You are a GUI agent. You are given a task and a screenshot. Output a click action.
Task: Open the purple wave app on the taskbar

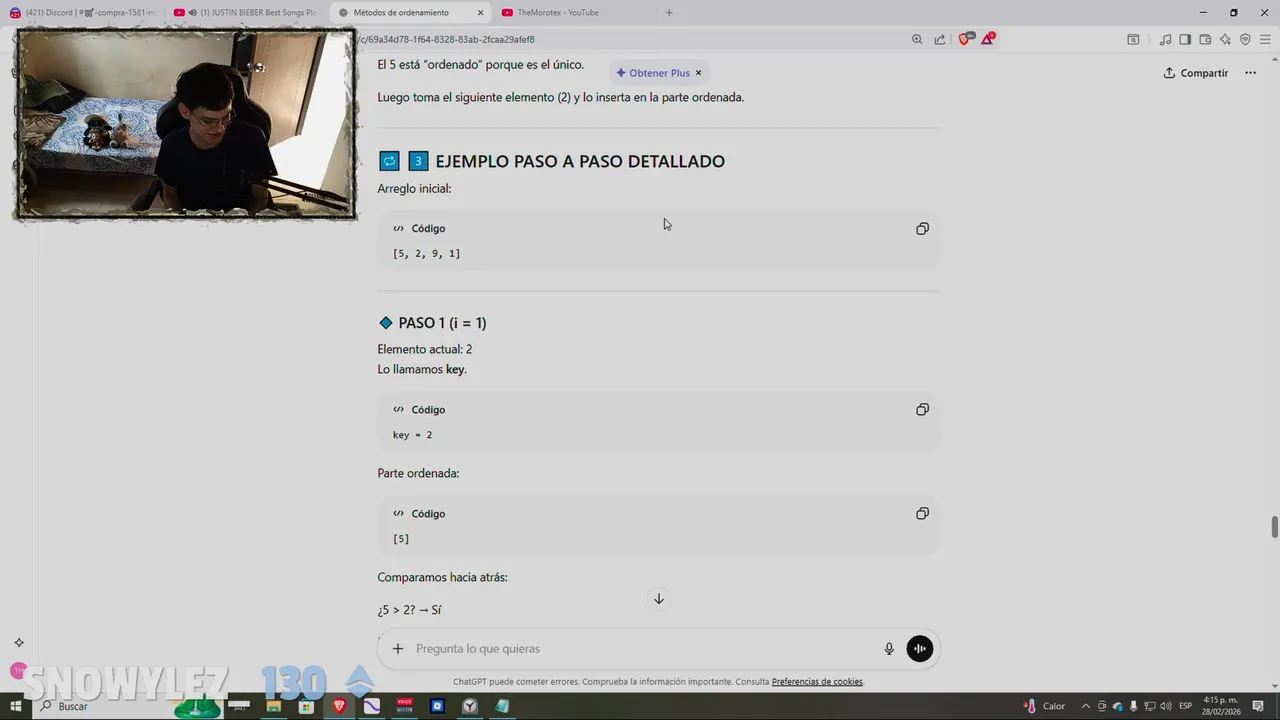pos(372,706)
